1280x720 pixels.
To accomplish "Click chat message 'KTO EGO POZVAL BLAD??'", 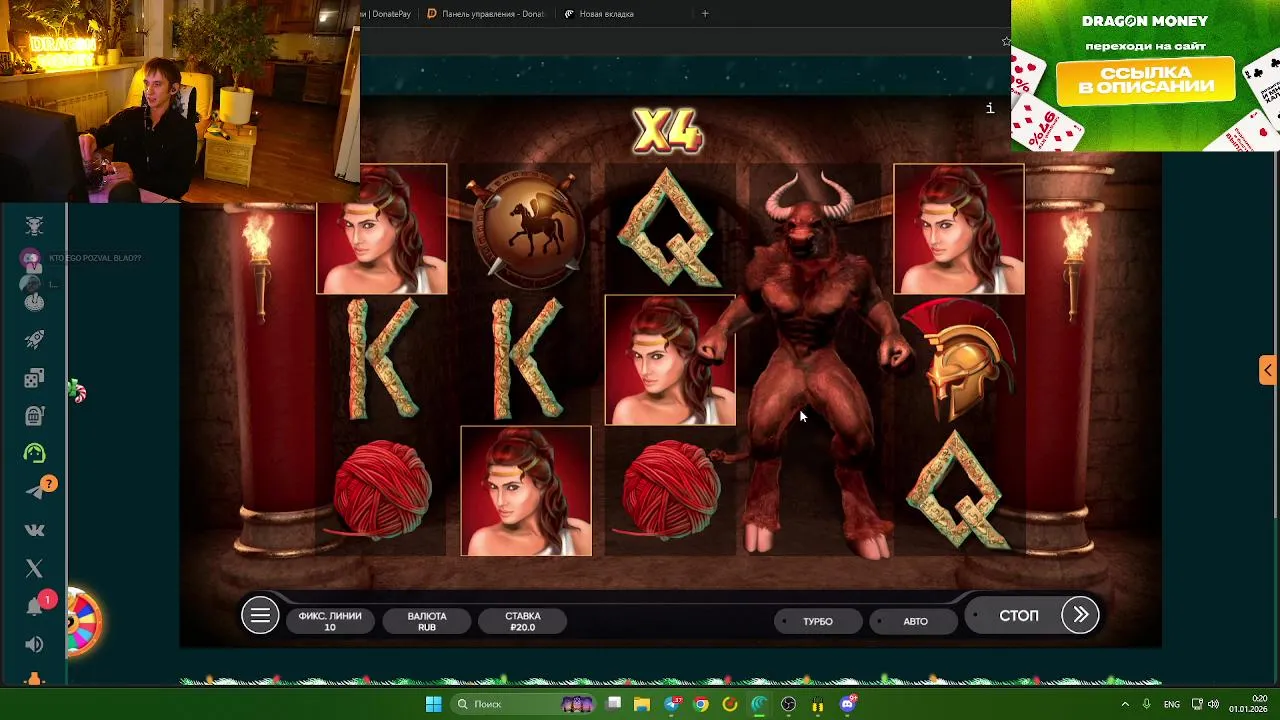I will tap(95, 258).
